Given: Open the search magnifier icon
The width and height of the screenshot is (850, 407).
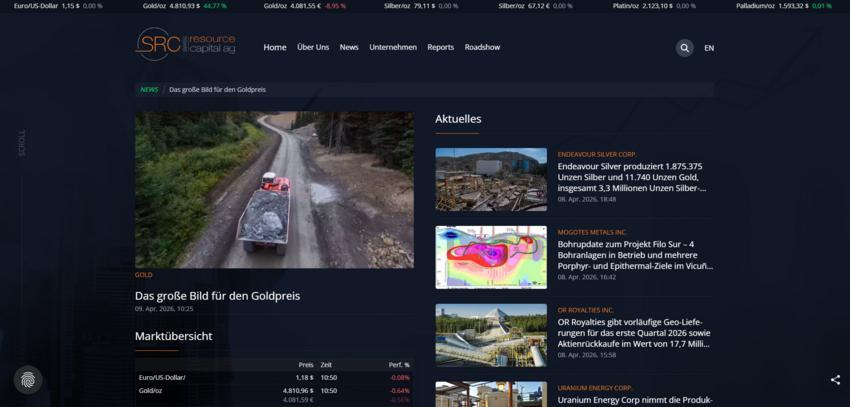Looking at the screenshot, I should click(684, 48).
